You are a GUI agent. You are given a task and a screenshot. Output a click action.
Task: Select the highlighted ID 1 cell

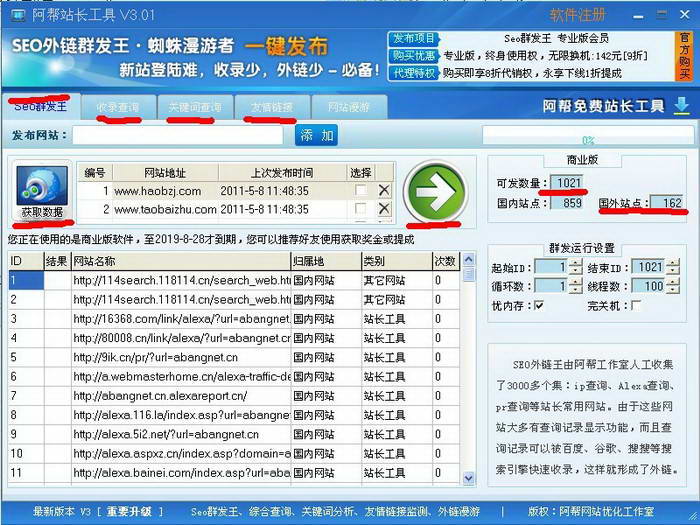point(26,280)
